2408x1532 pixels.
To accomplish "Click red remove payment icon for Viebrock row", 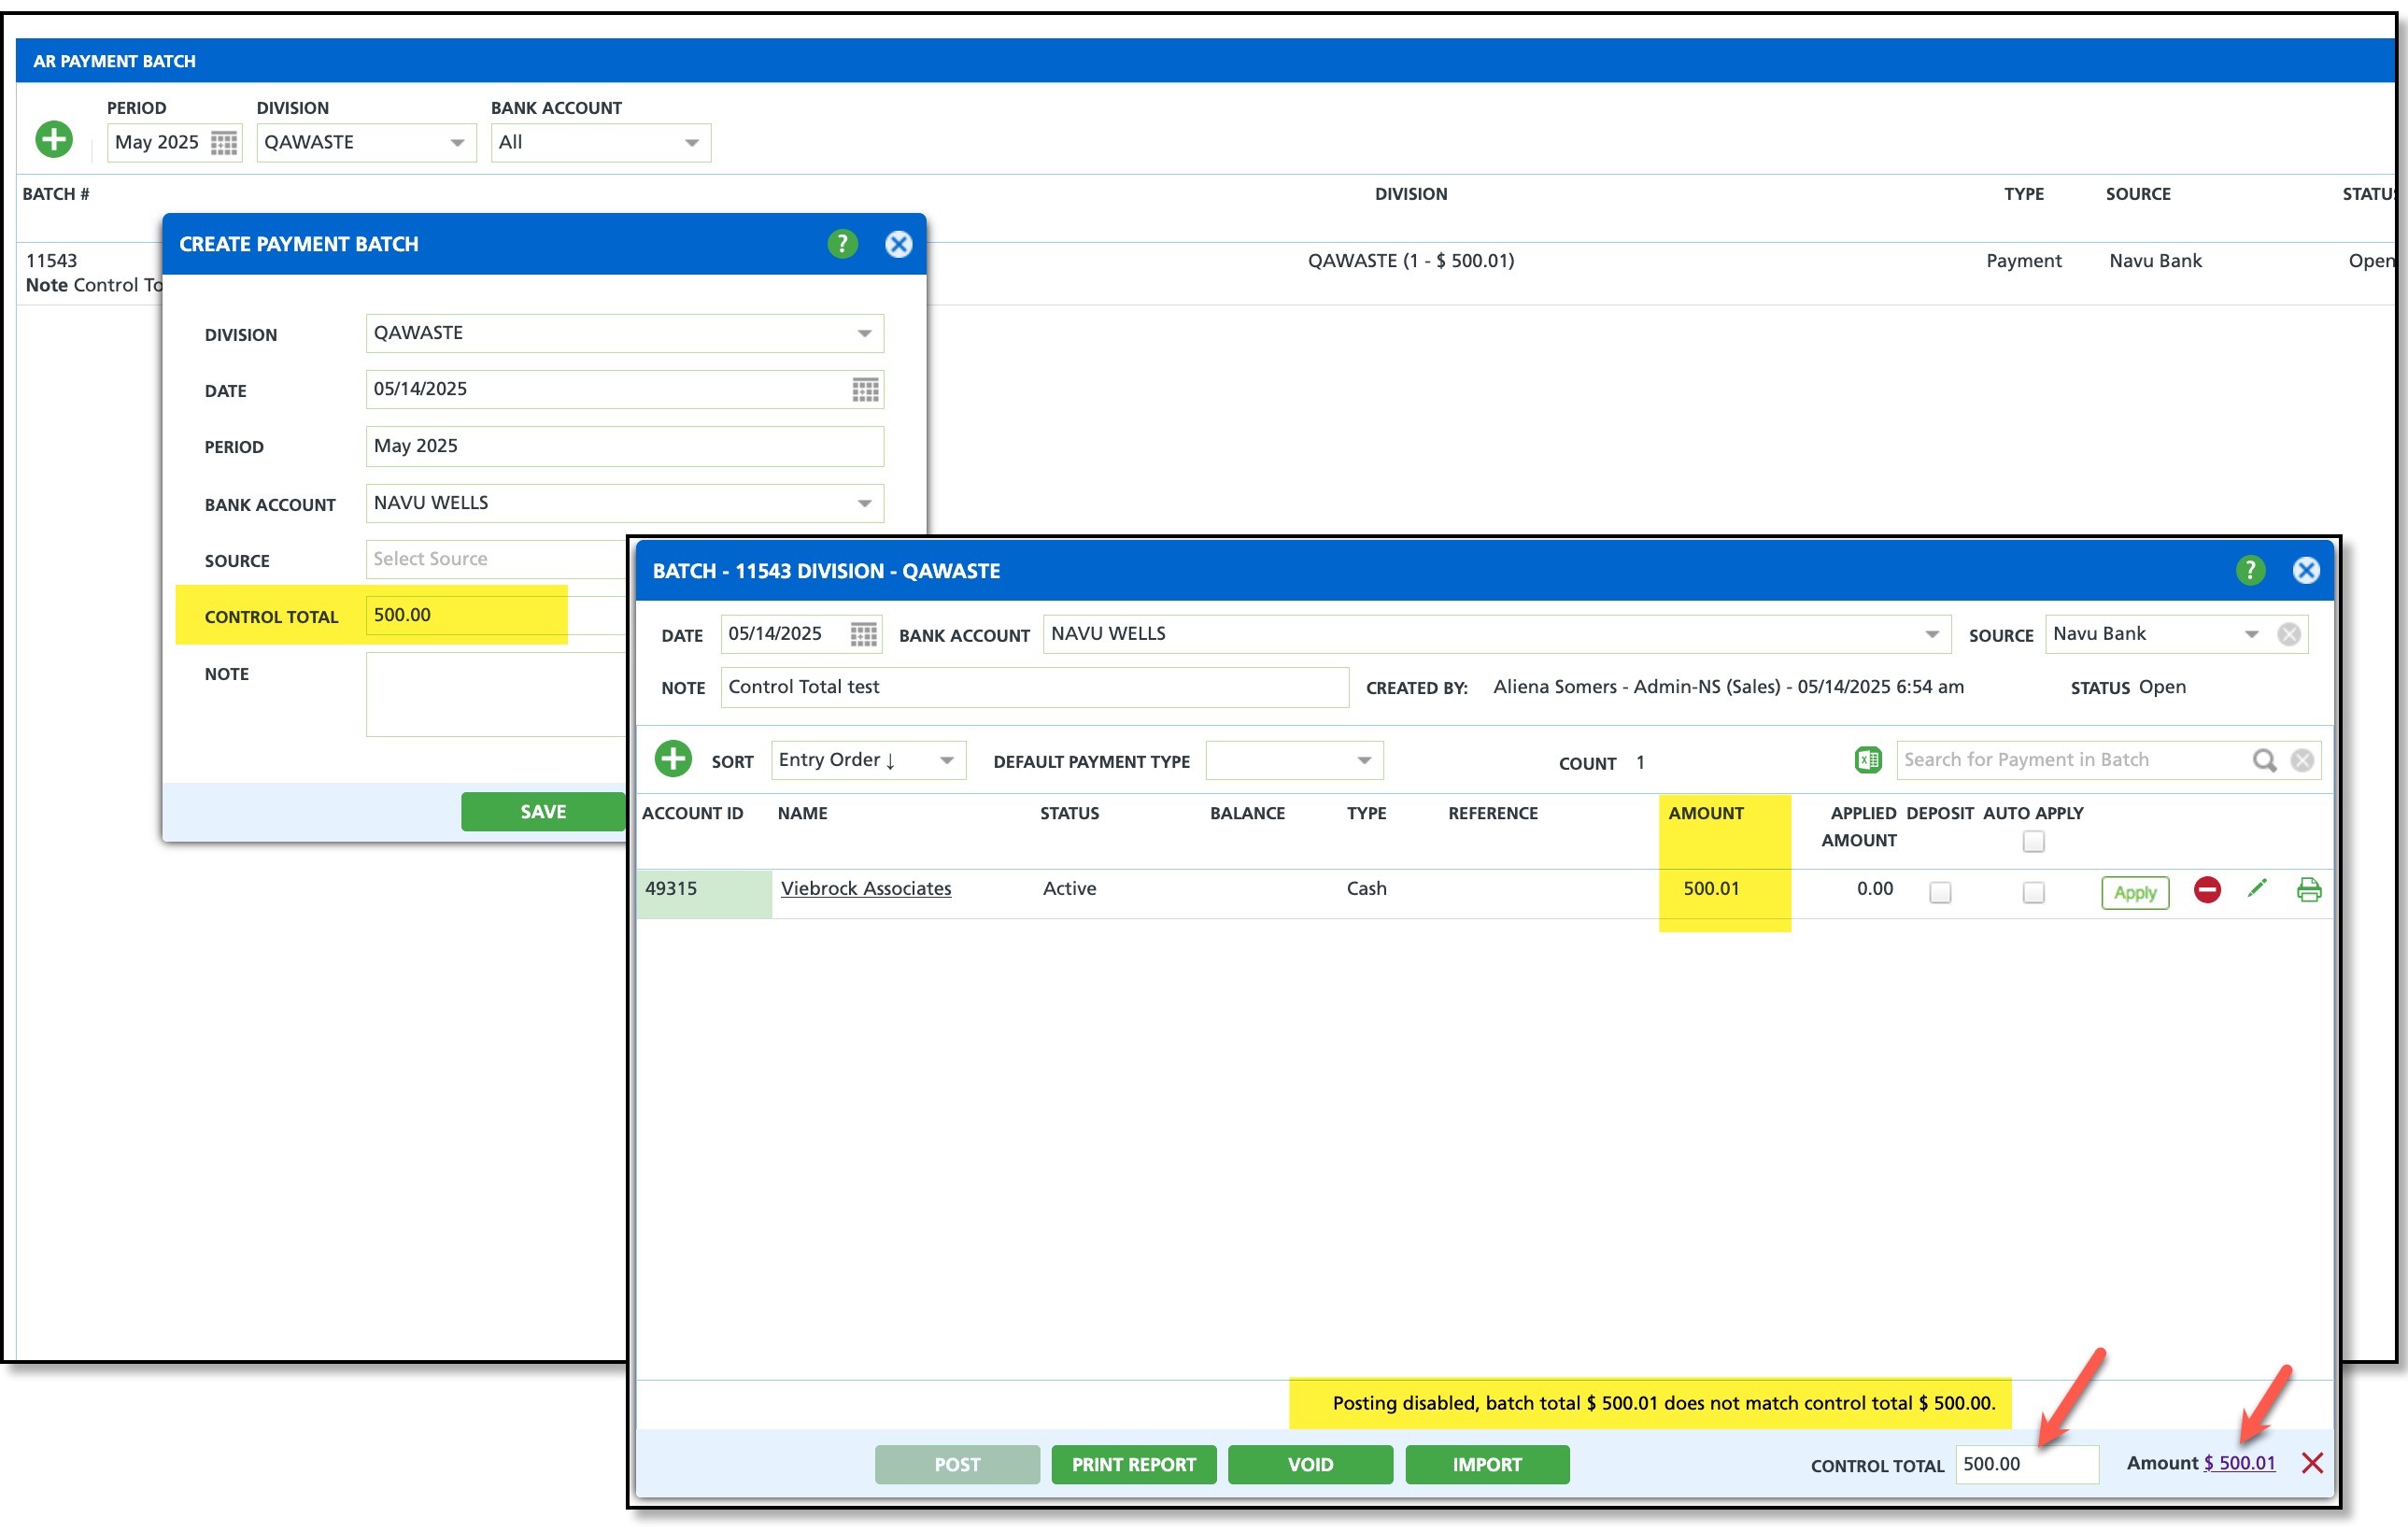I will coord(2207,889).
